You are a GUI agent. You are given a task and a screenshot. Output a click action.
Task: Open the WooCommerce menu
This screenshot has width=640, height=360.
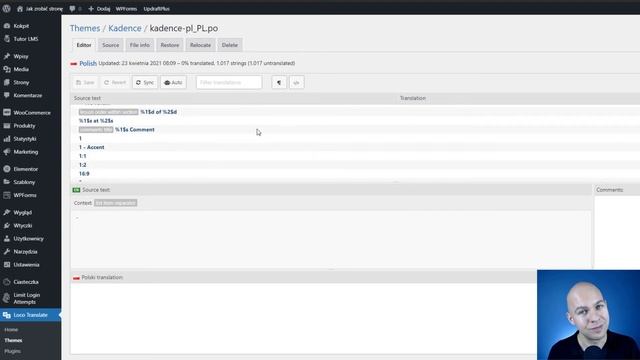coord(32,113)
